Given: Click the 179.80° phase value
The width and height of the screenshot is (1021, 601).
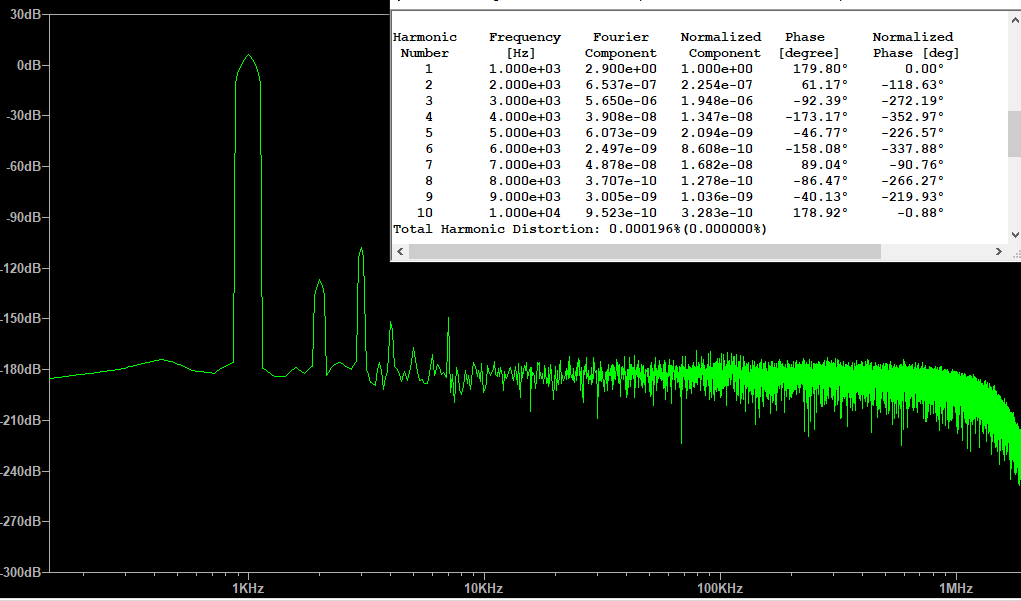Looking at the screenshot, I should click(820, 69).
